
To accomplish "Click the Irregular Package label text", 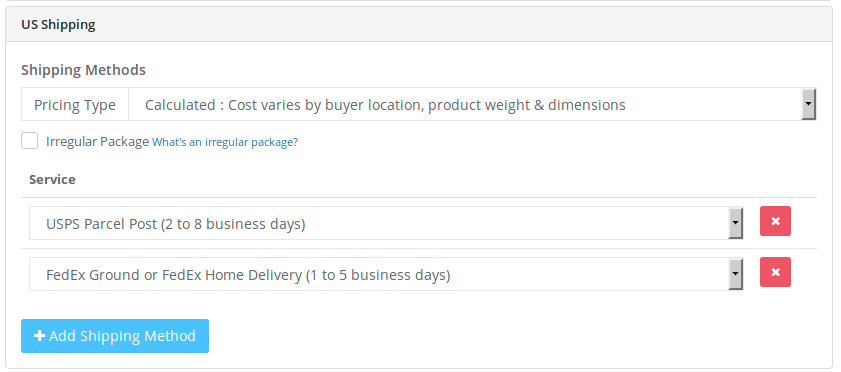I will (97, 142).
